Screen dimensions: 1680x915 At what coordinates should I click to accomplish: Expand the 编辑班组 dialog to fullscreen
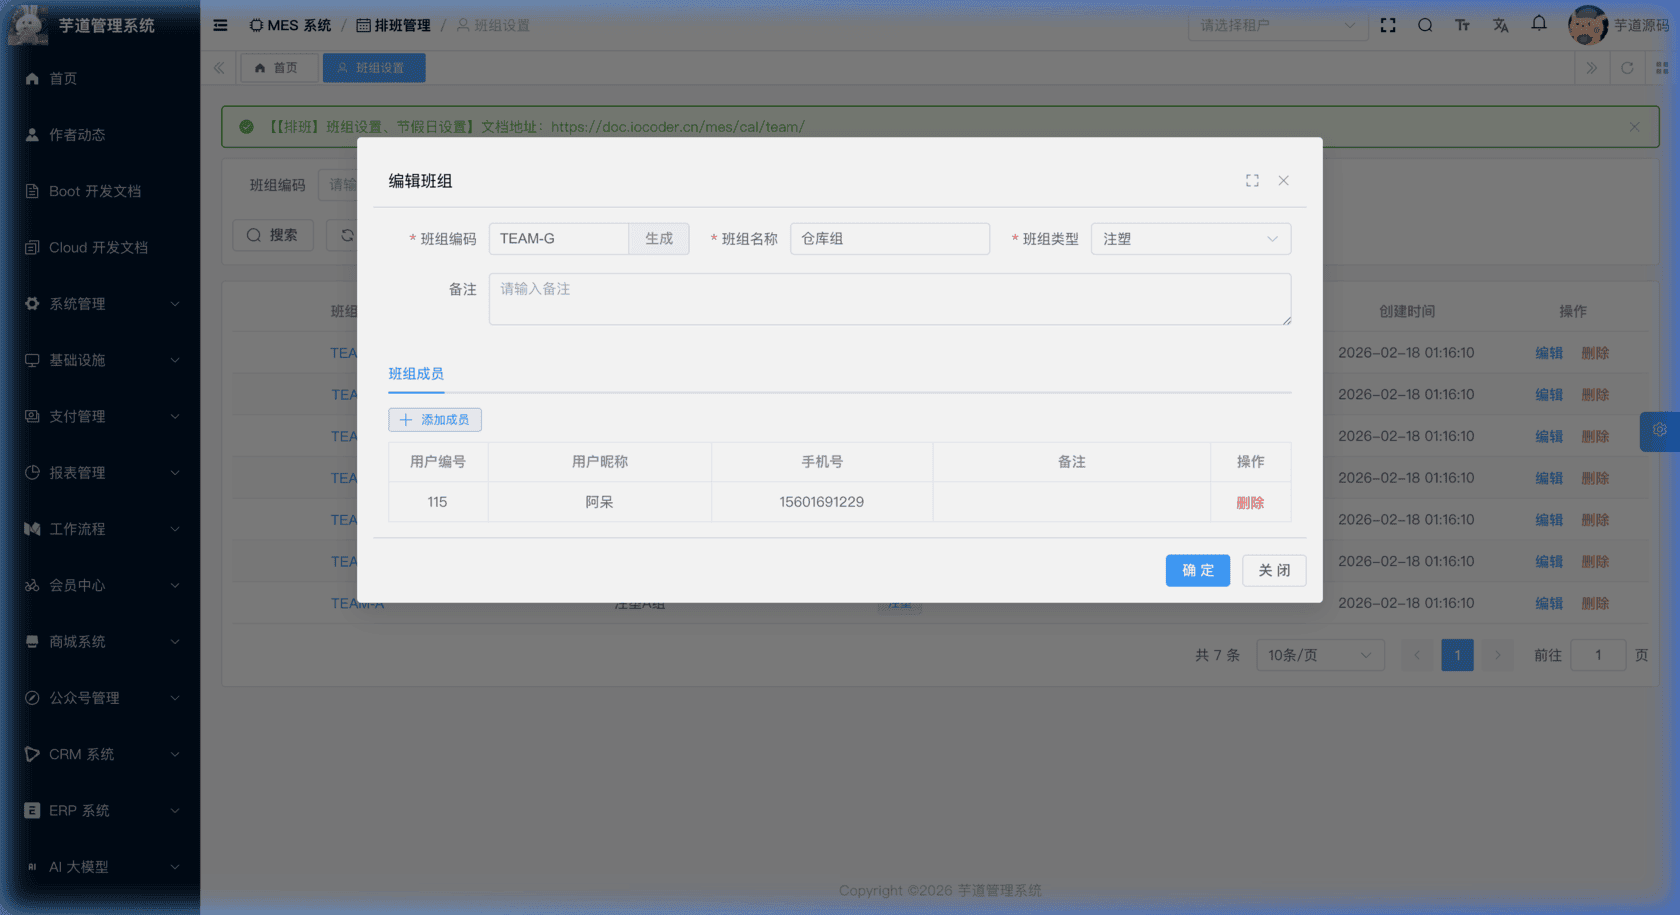pyautogui.click(x=1252, y=181)
